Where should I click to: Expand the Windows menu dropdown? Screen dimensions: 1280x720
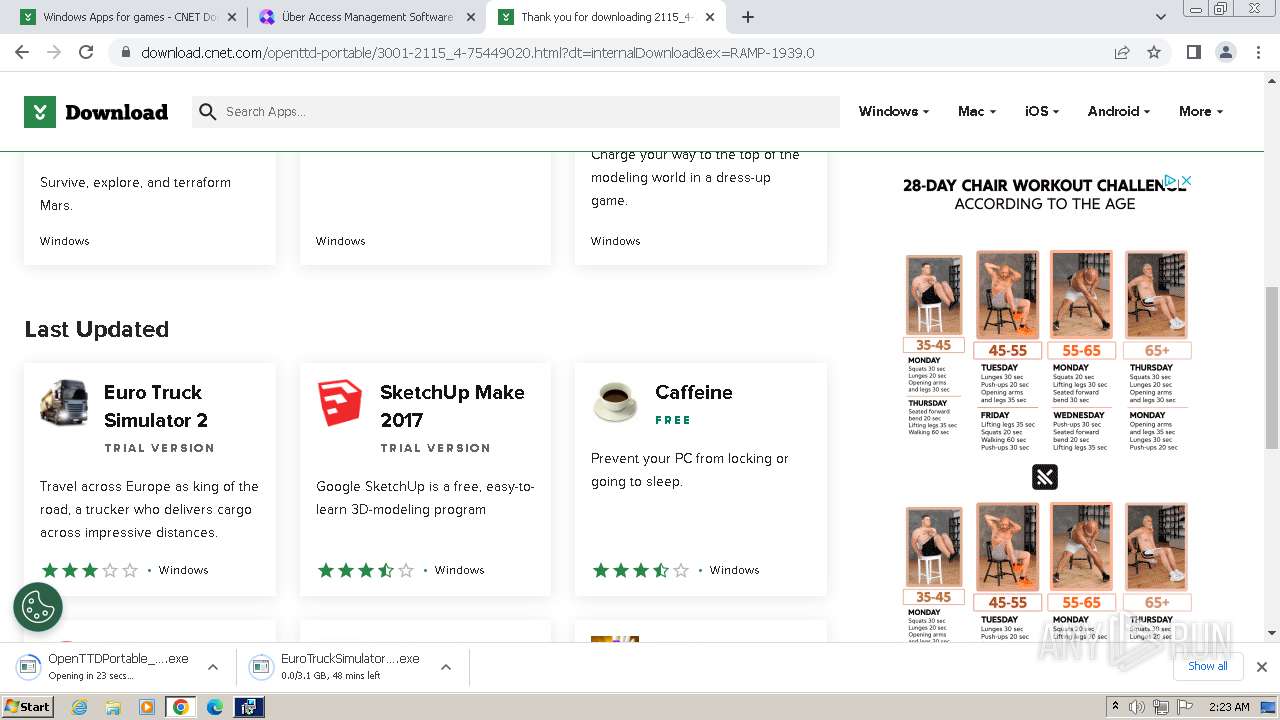coord(893,112)
